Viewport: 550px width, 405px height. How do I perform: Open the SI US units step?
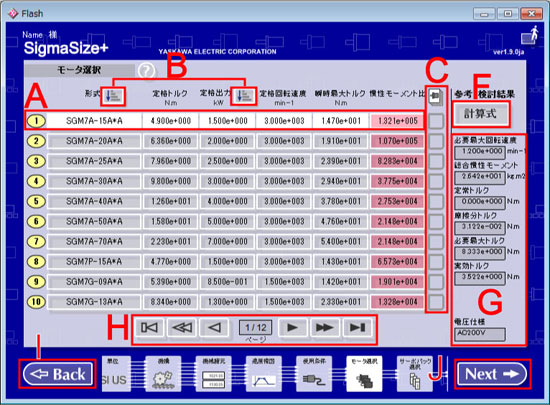(x=116, y=374)
